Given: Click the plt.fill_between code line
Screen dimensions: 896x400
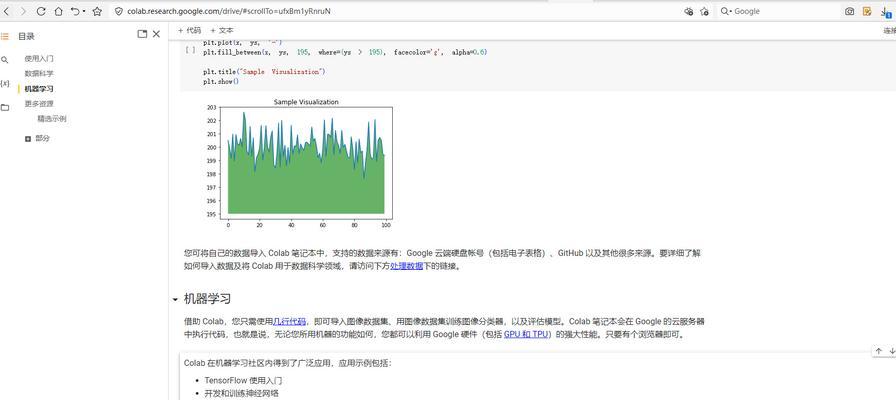Looking at the screenshot, I should (x=345, y=52).
